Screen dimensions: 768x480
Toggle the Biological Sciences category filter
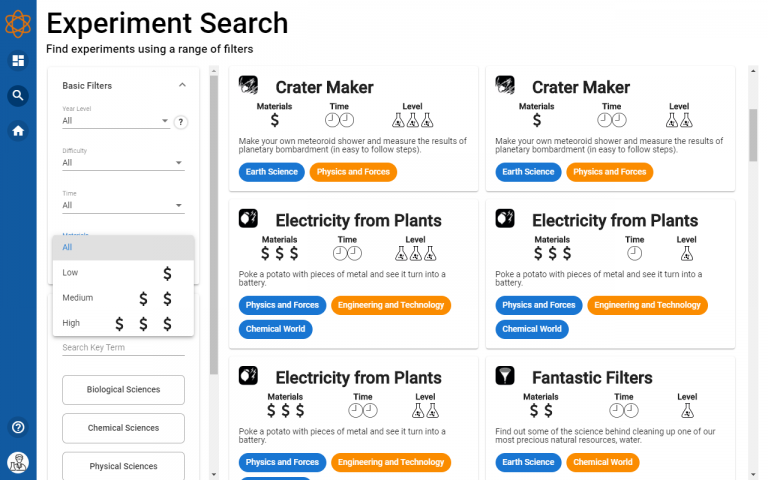(123, 390)
